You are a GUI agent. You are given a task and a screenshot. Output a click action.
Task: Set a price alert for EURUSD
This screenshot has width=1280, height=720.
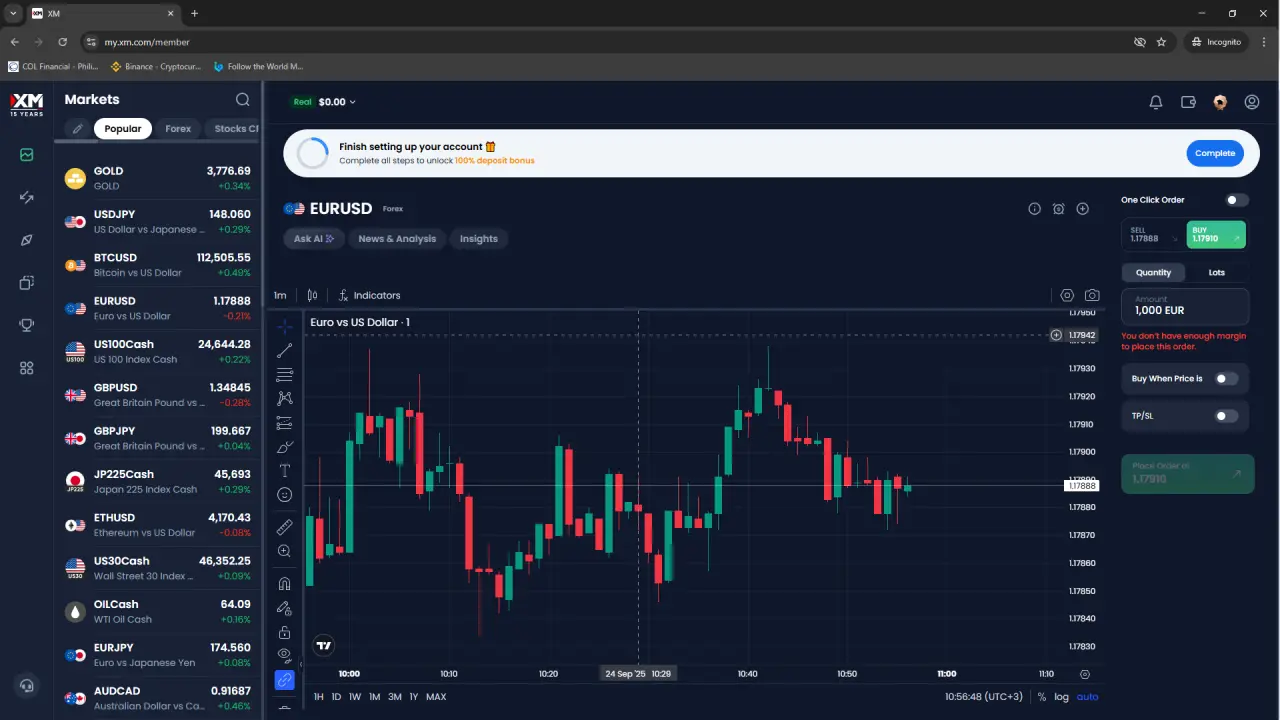[x=1058, y=209]
